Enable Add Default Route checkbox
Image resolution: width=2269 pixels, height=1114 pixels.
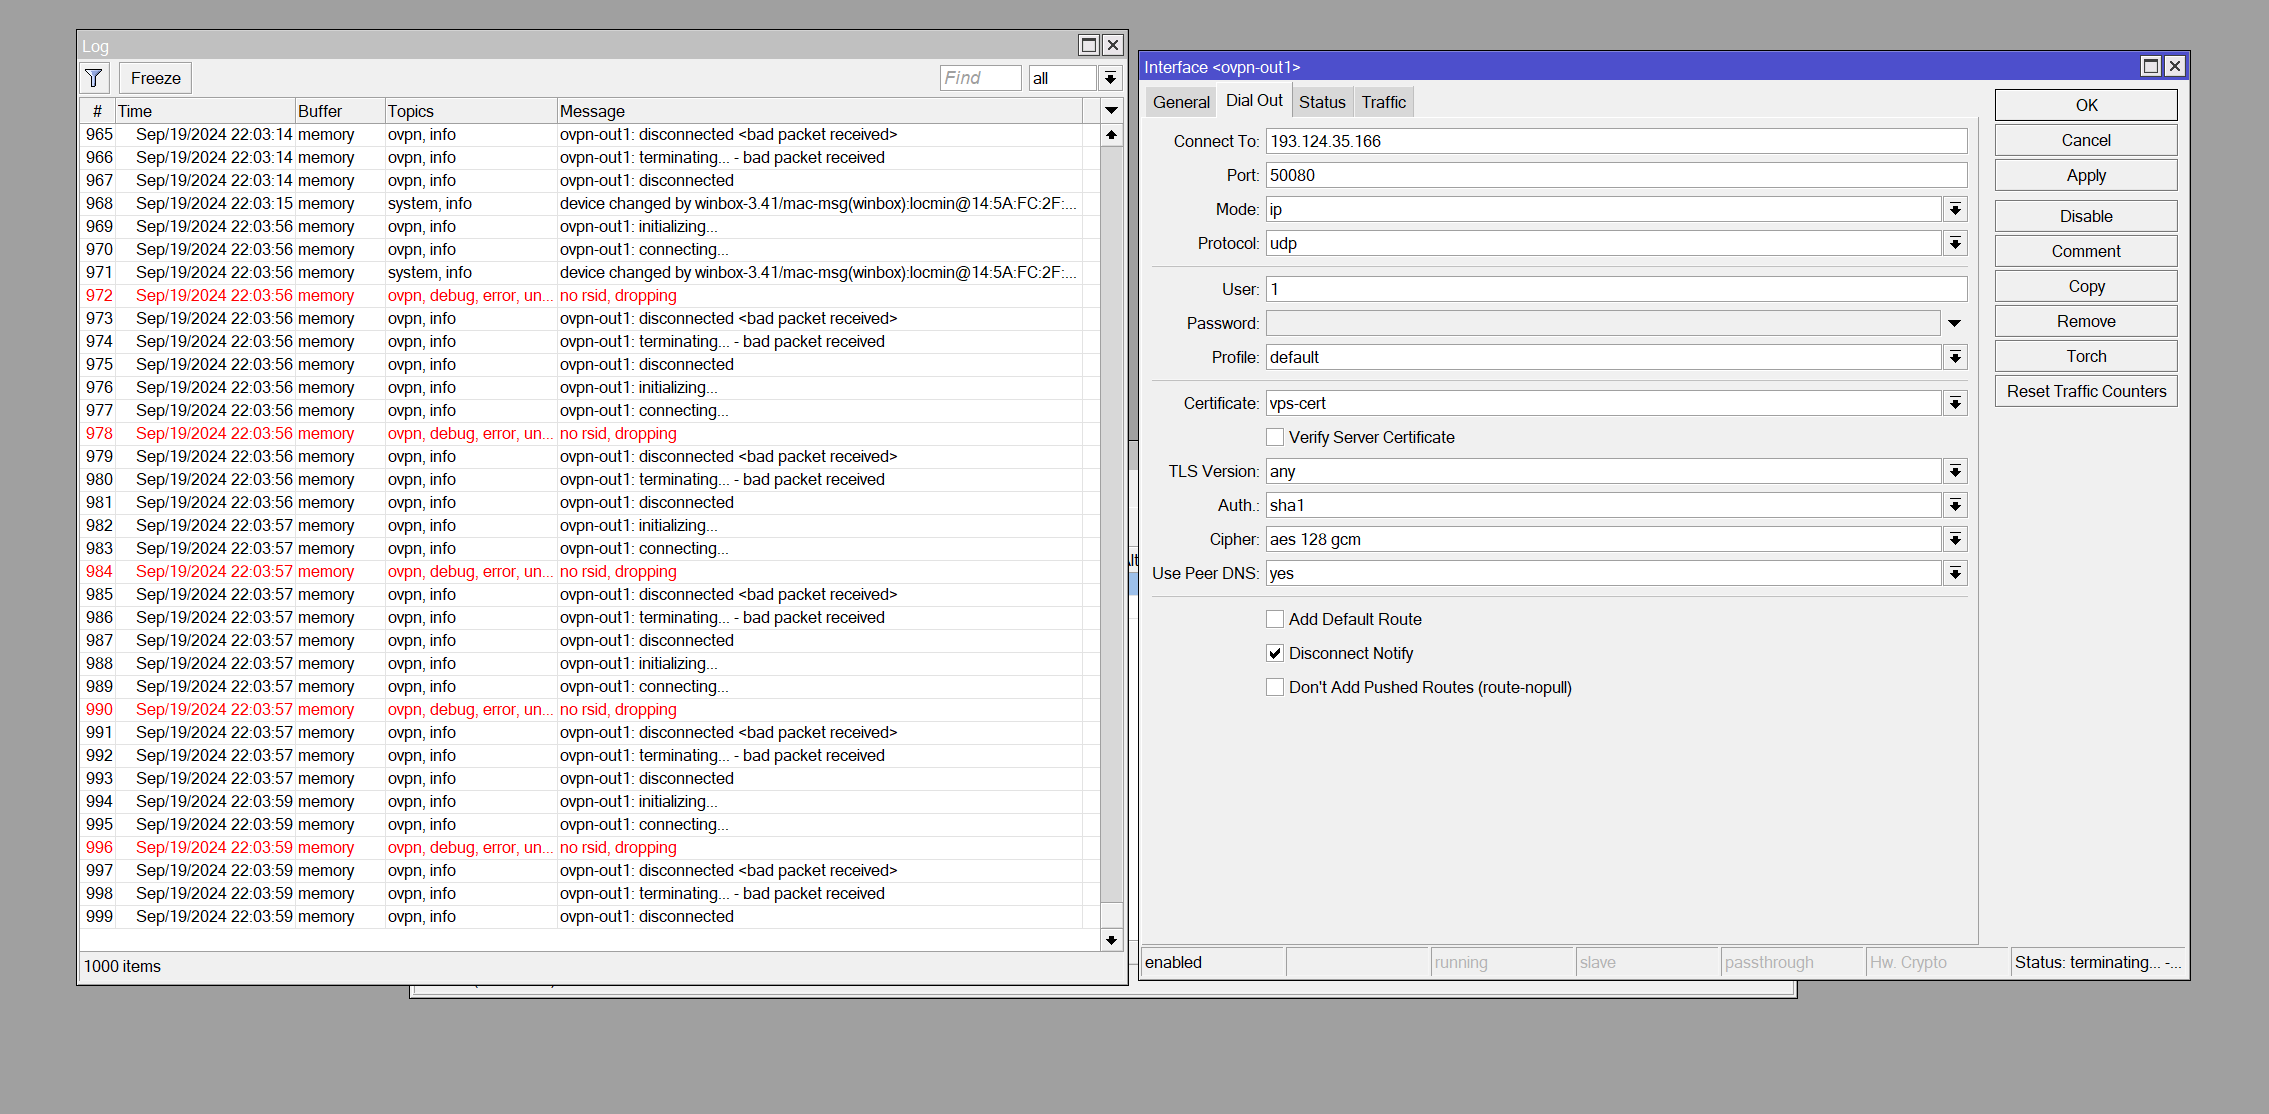[x=1275, y=619]
